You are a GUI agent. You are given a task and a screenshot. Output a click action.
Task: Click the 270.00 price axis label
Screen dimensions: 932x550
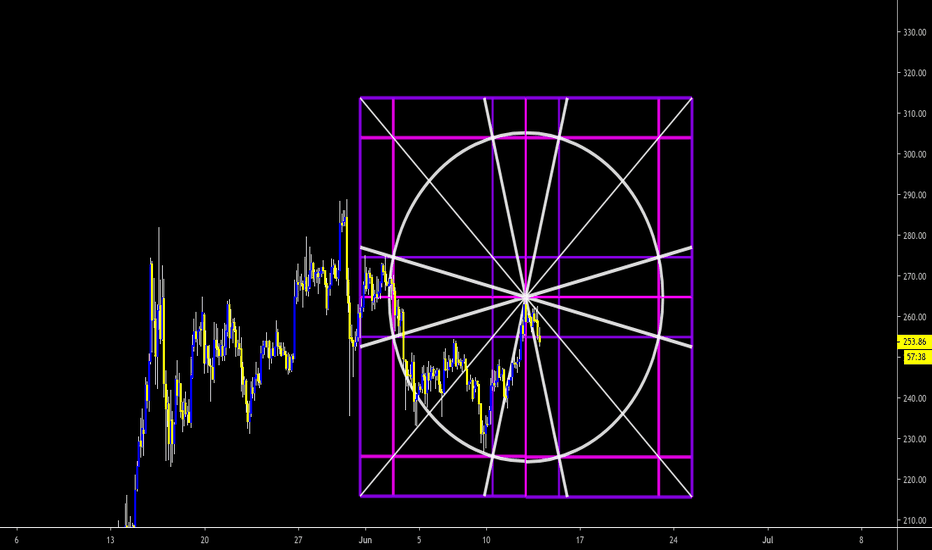coord(915,276)
